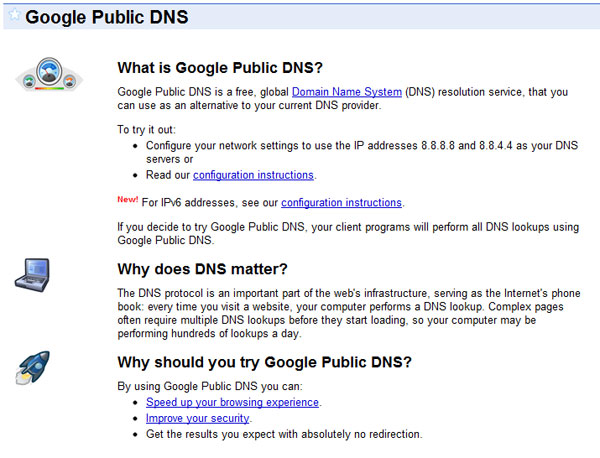Click the red New! label
The image size is (600, 458).
pyautogui.click(x=128, y=199)
